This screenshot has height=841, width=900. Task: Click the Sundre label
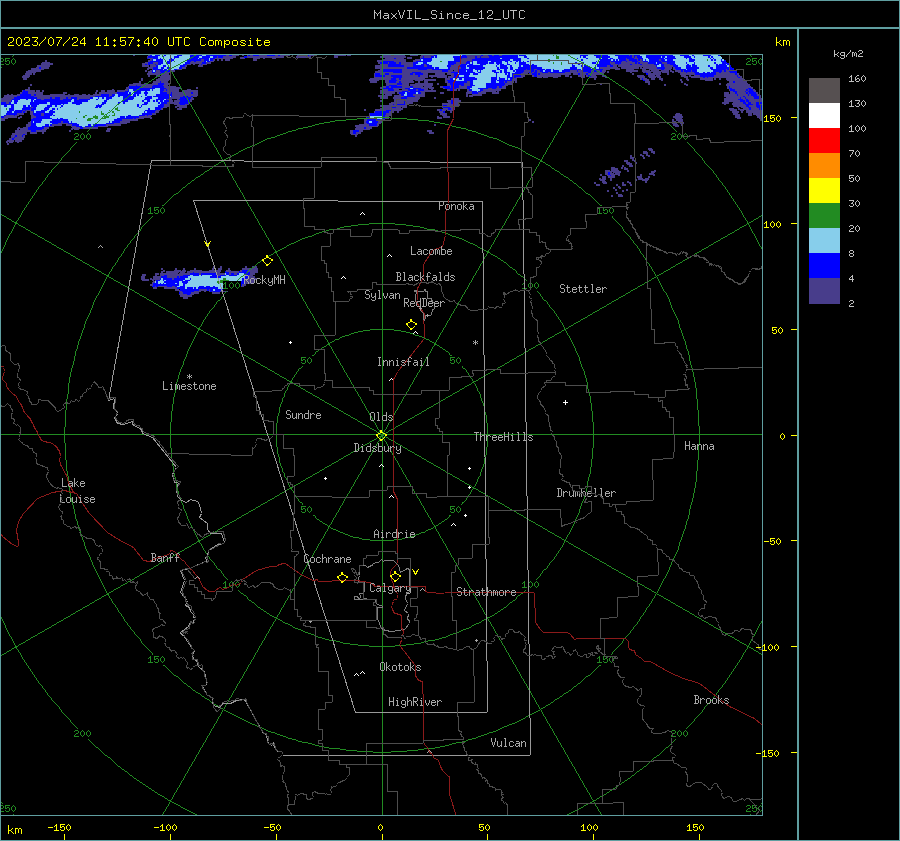click(x=303, y=415)
